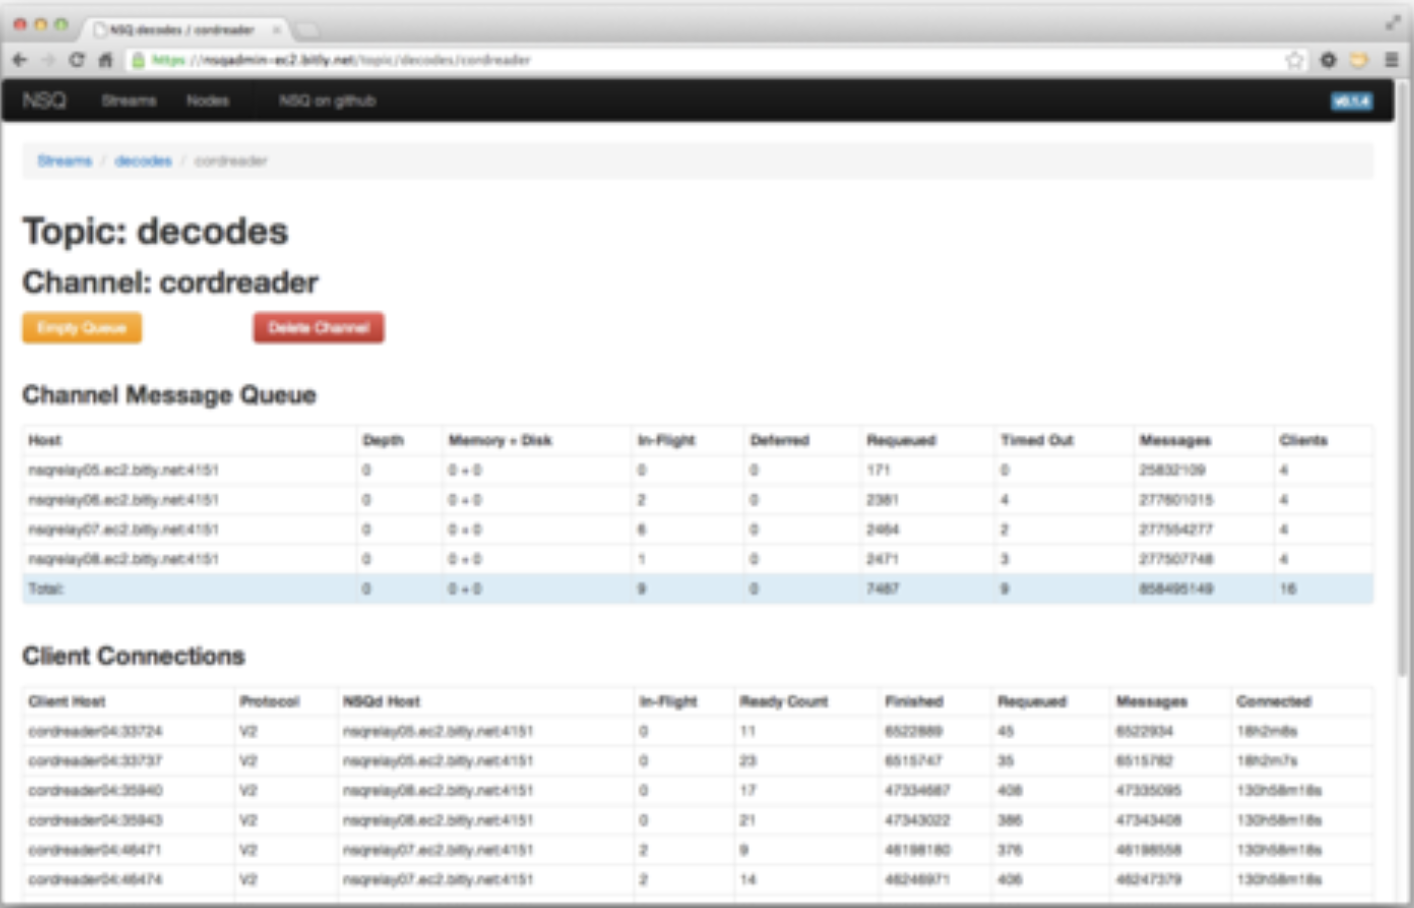Click the yellow extension icon beside the gear
Image resolution: width=1414 pixels, height=908 pixels.
(1358, 60)
